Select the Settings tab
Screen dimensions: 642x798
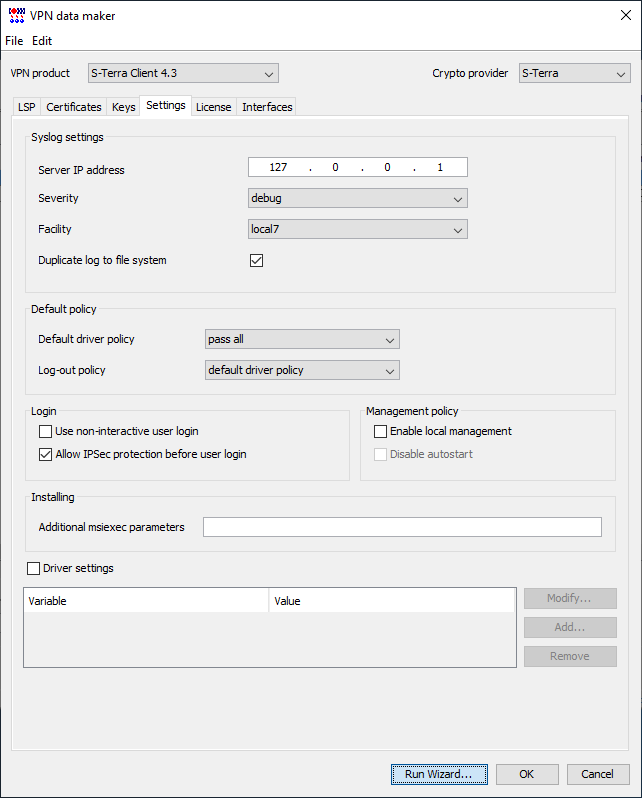click(166, 105)
